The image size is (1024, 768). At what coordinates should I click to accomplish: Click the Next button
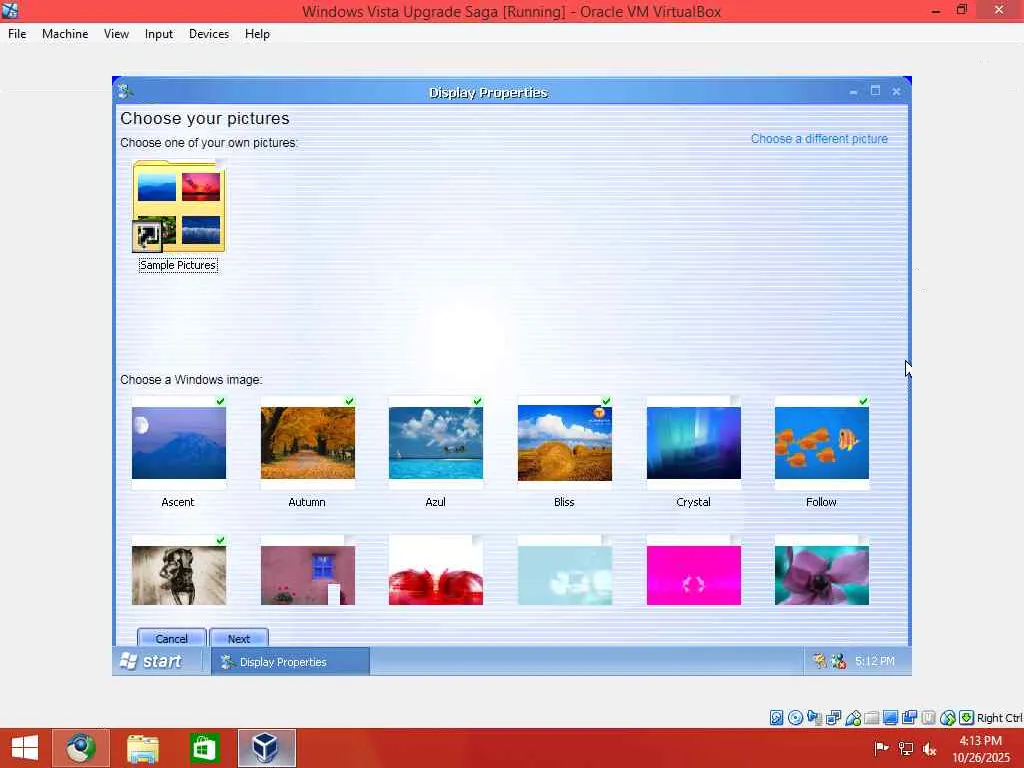(x=239, y=638)
